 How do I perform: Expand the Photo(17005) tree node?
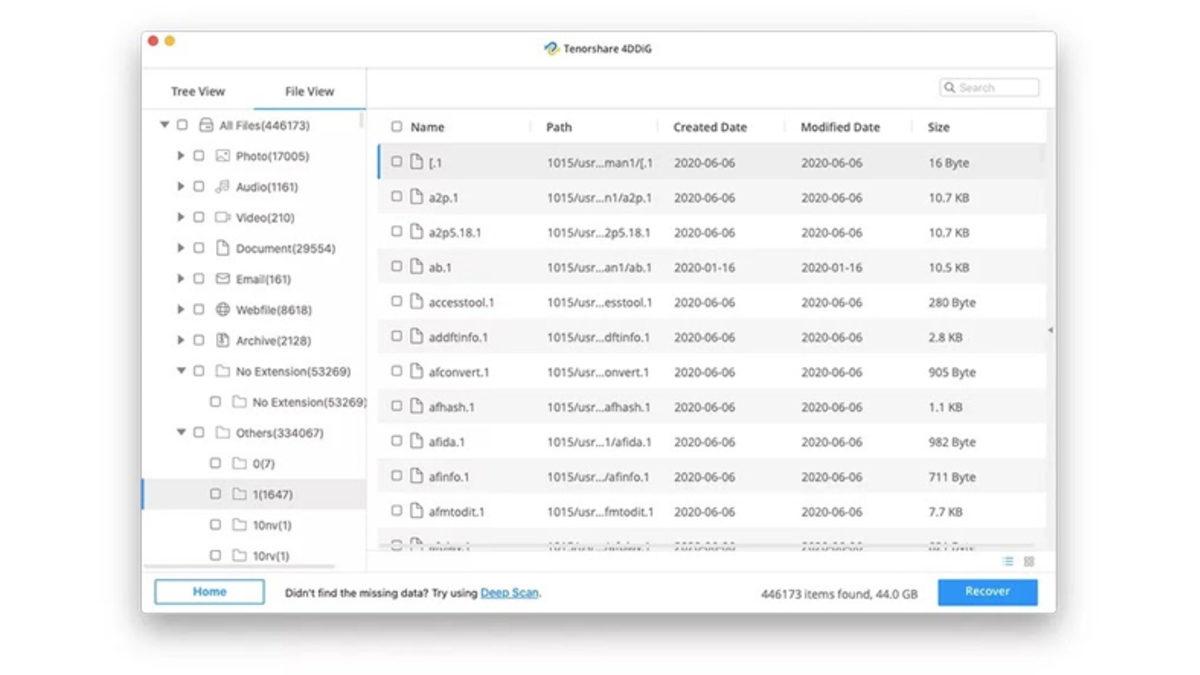coord(180,156)
